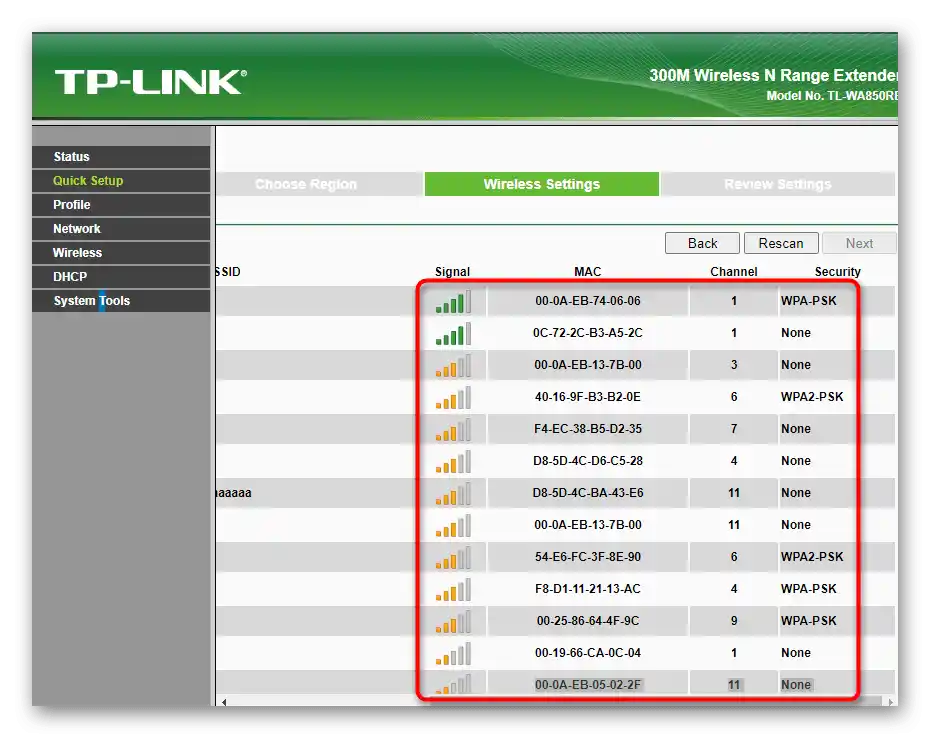Click channel 9 cell for 00-25-86-64-4F-9C

[x=734, y=622]
